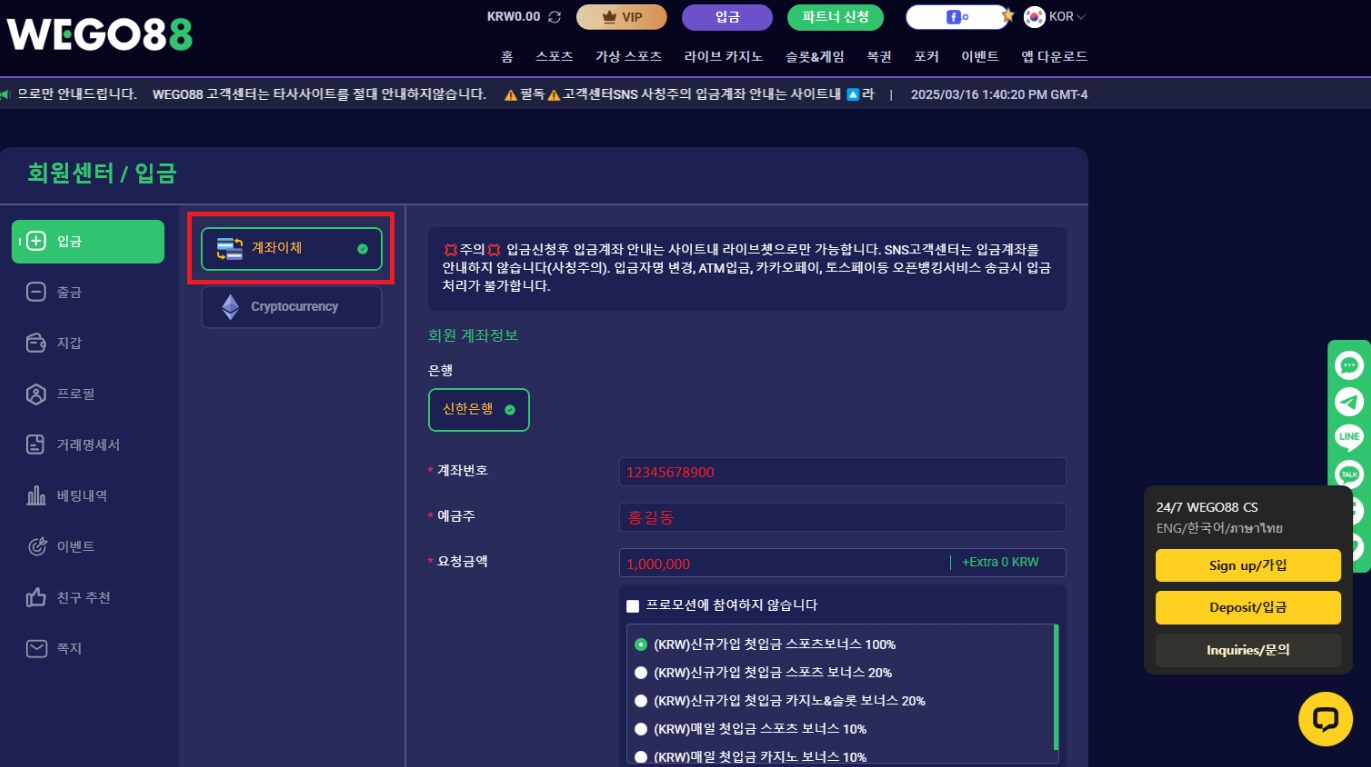Viewport: 1371px width, 767px height.
Task: Click the 쪽지 envelope icon
Action: click(x=36, y=649)
